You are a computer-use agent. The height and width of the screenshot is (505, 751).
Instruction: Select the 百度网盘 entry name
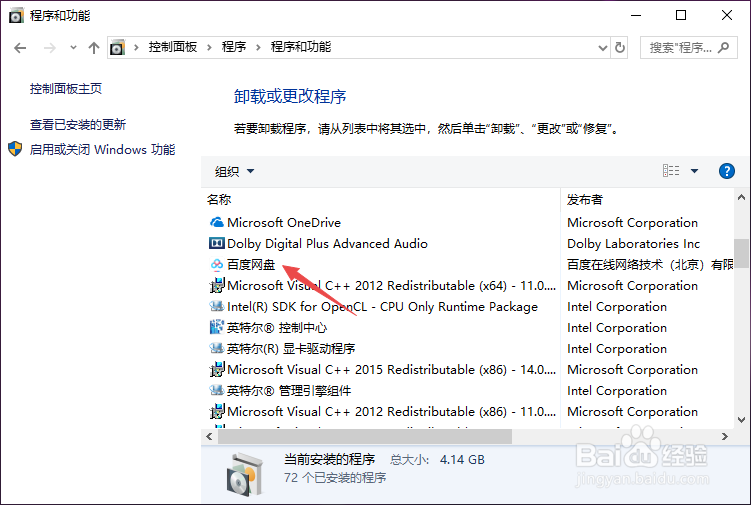tap(251, 264)
